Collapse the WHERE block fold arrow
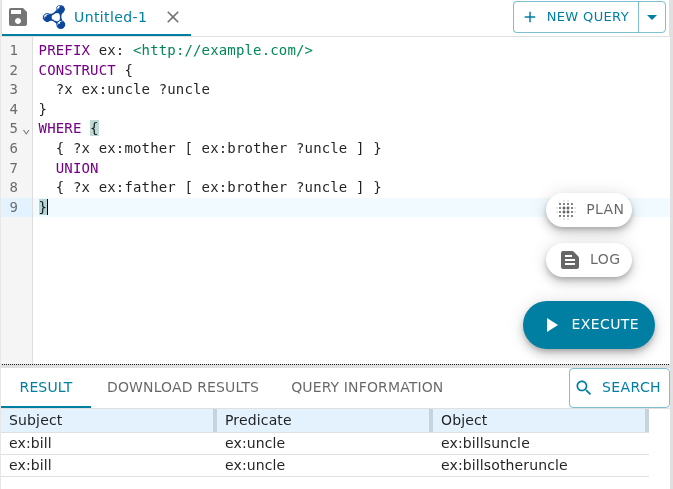 (26, 132)
